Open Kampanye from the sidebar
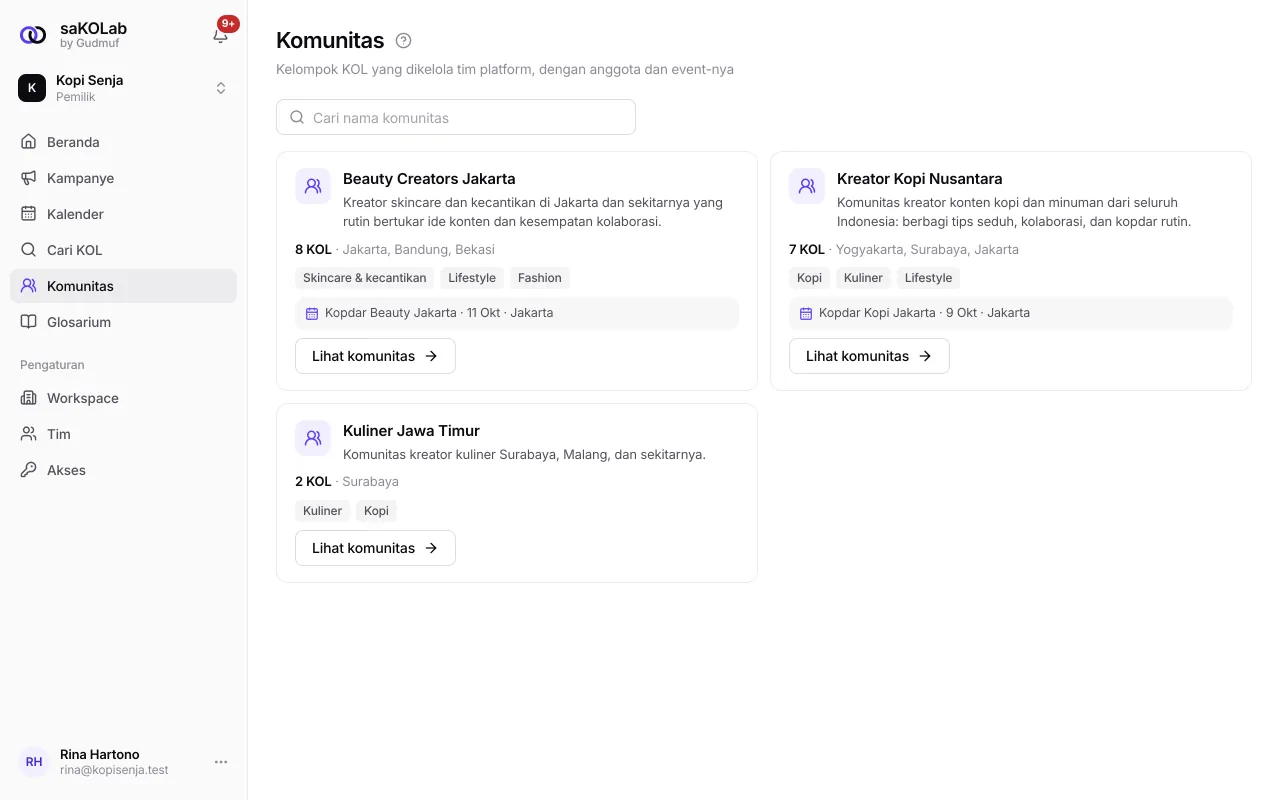 coord(123,178)
